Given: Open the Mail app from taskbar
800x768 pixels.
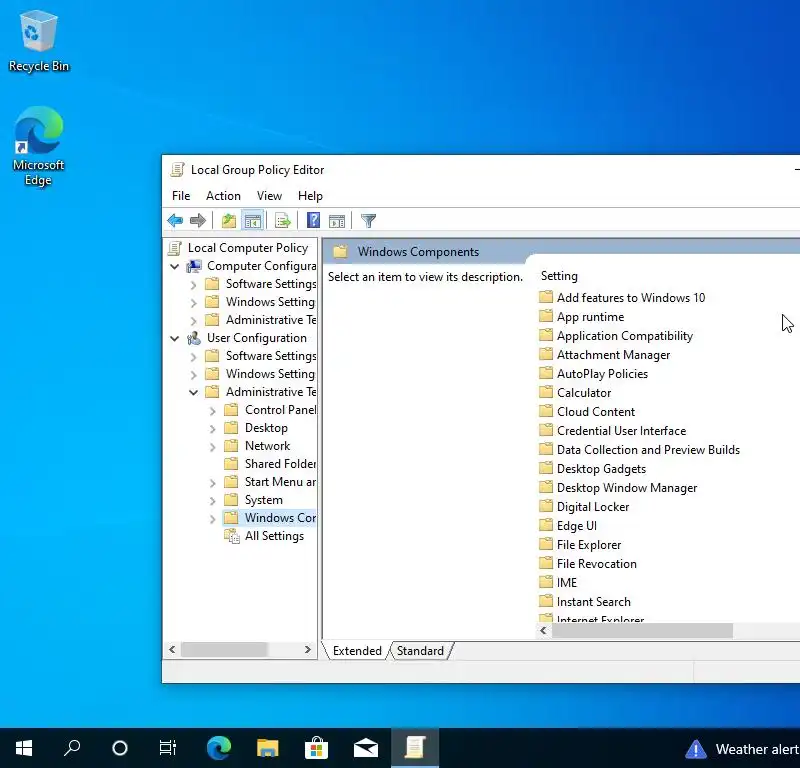Looking at the screenshot, I should [366, 749].
